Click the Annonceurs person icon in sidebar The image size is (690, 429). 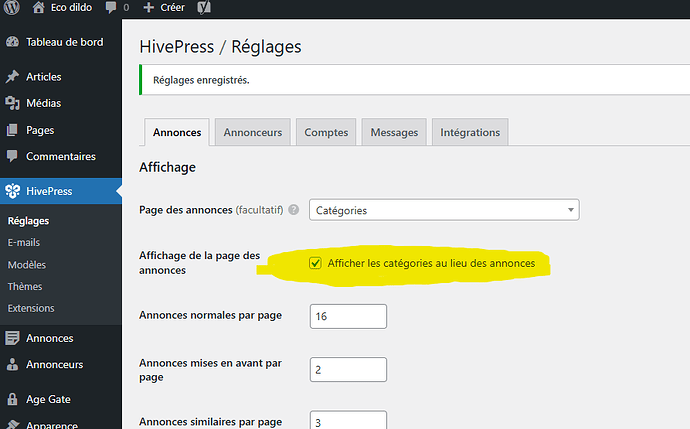(x=12, y=364)
